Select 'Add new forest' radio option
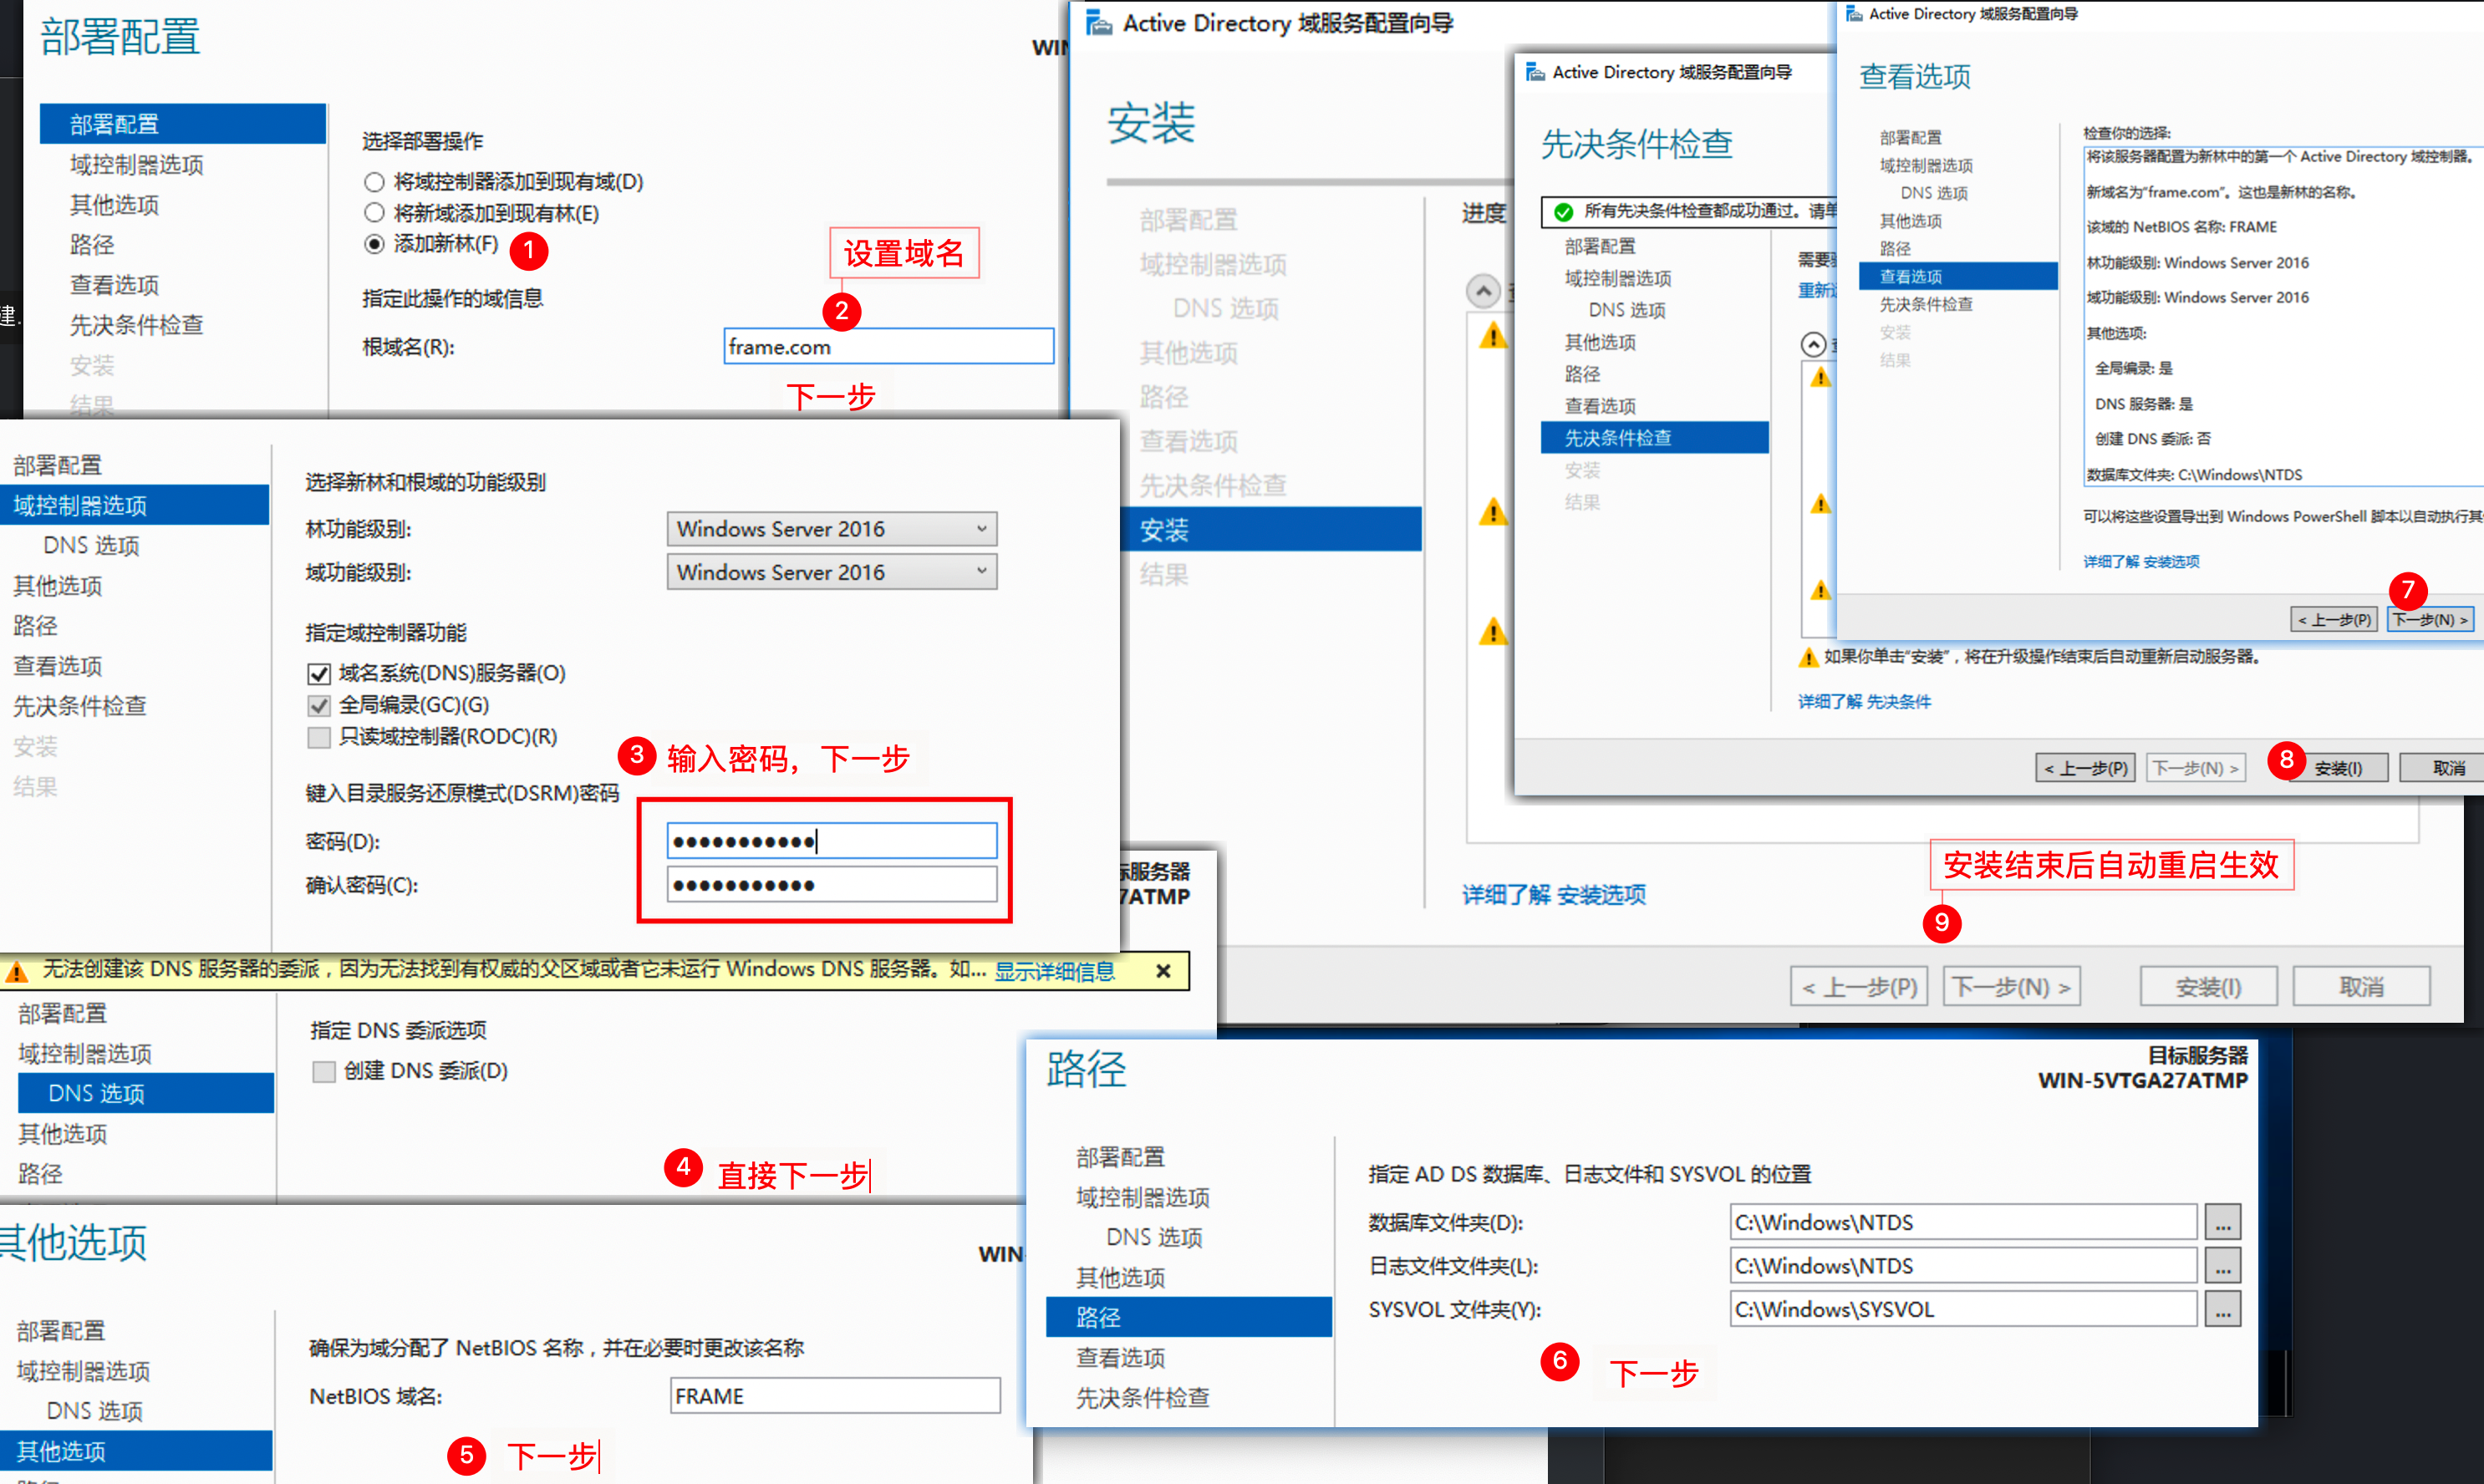This screenshot has width=2484, height=1484. pos(374,244)
